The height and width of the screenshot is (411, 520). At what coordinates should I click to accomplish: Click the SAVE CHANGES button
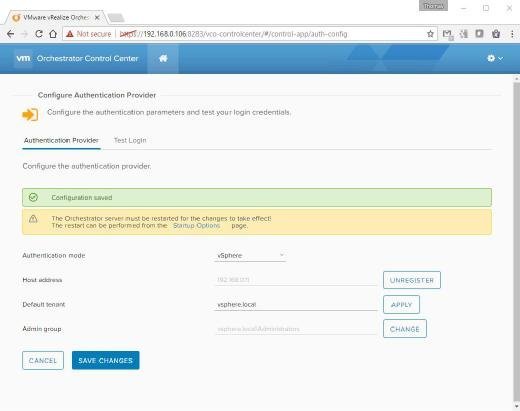[x=106, y=360]
